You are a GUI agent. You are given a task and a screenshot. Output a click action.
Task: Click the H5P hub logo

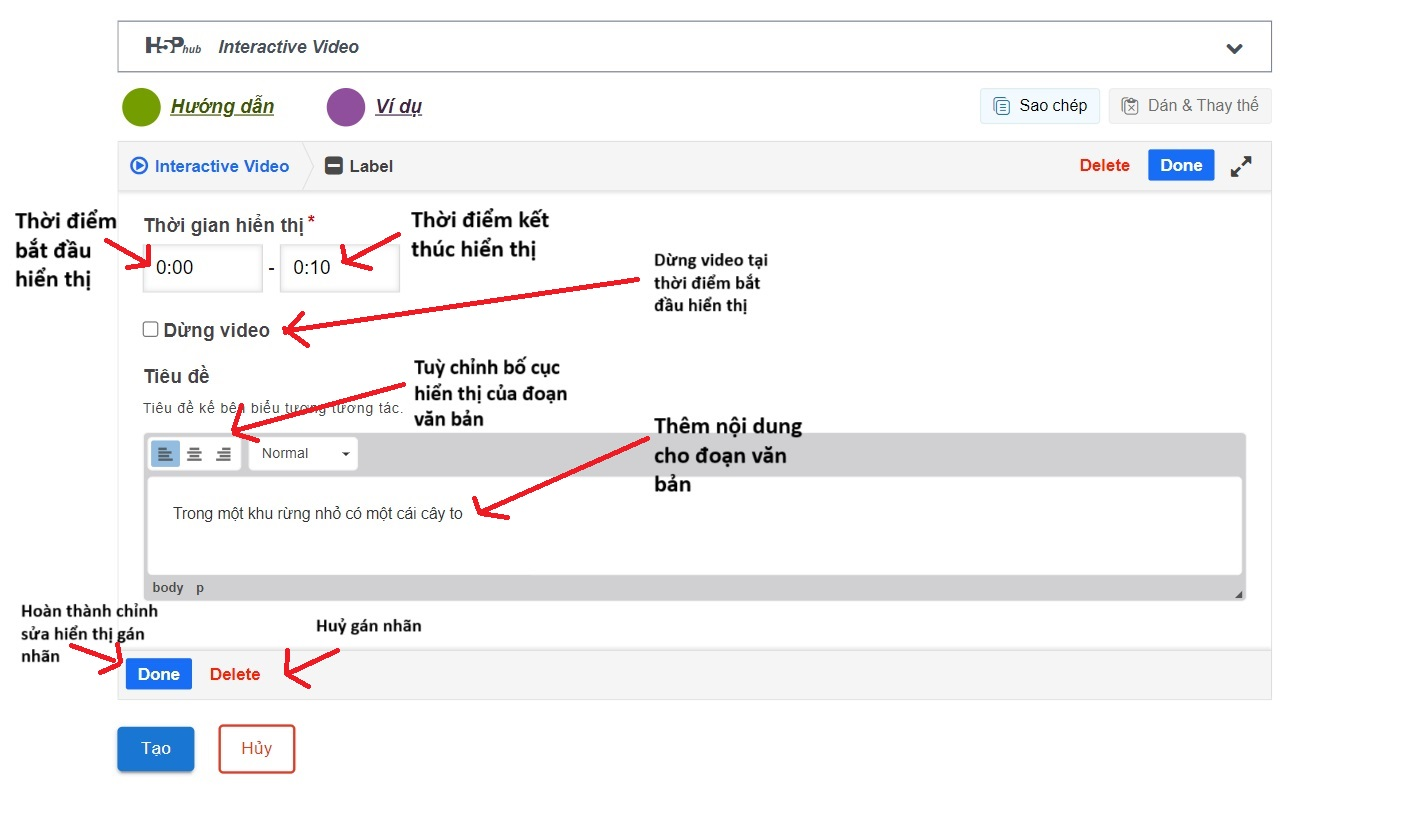coord(173,46)
